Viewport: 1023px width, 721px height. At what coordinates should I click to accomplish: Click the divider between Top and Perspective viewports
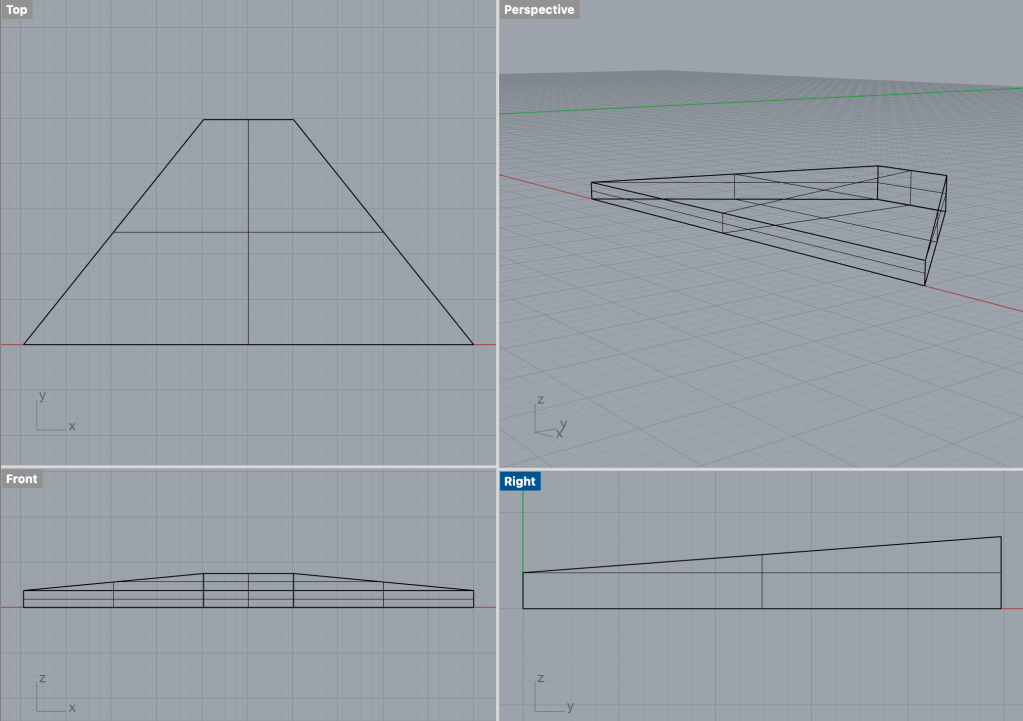(497, 230)
